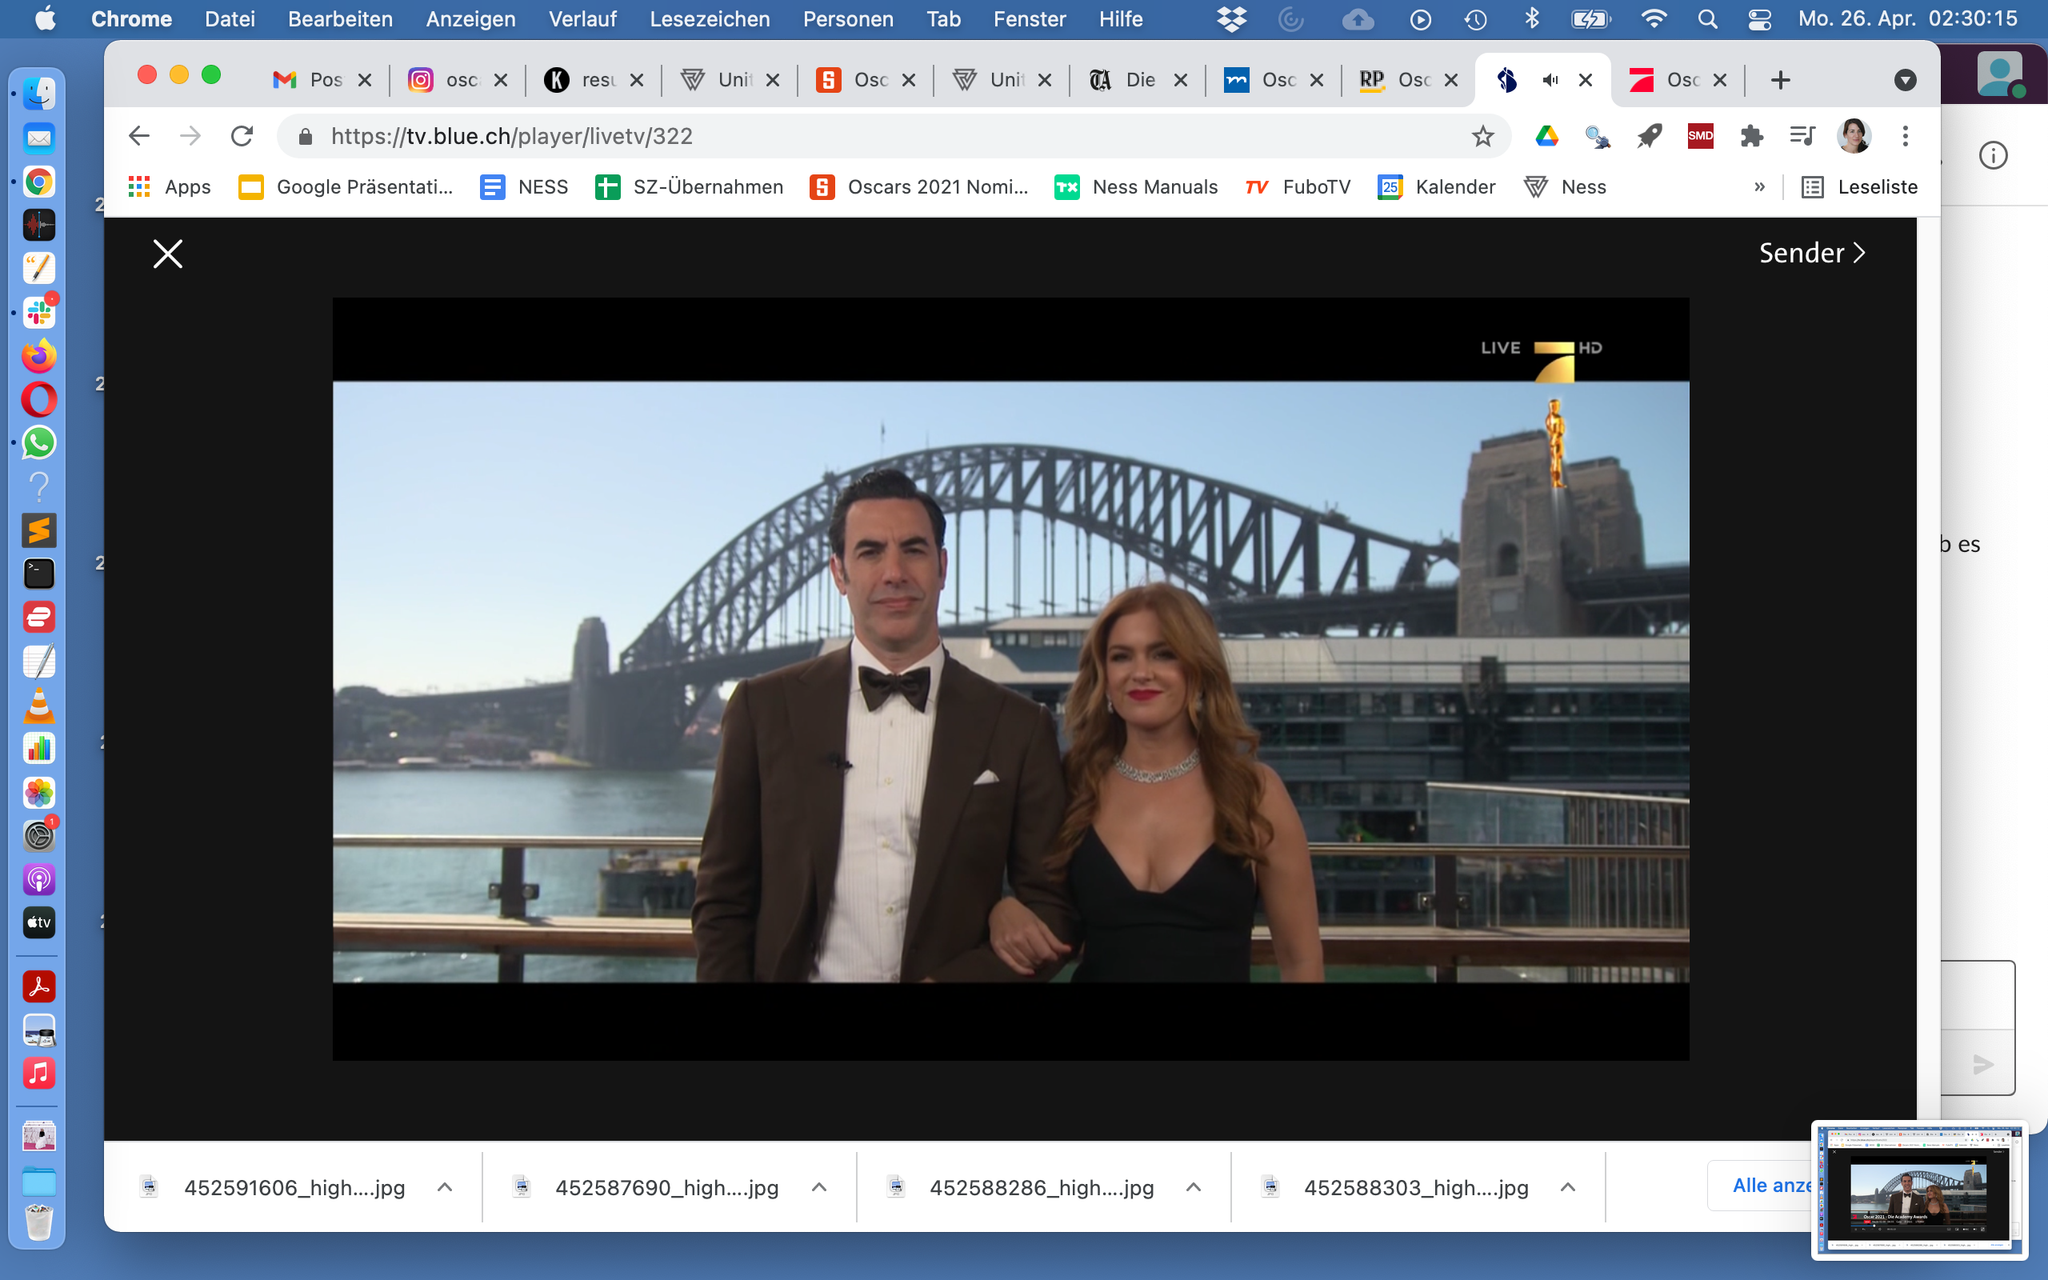Toggle macOS Control Center in menu bar
Viewport: 2048px width, 1280px height.
pyautogui.click(x=1759, y=19)
